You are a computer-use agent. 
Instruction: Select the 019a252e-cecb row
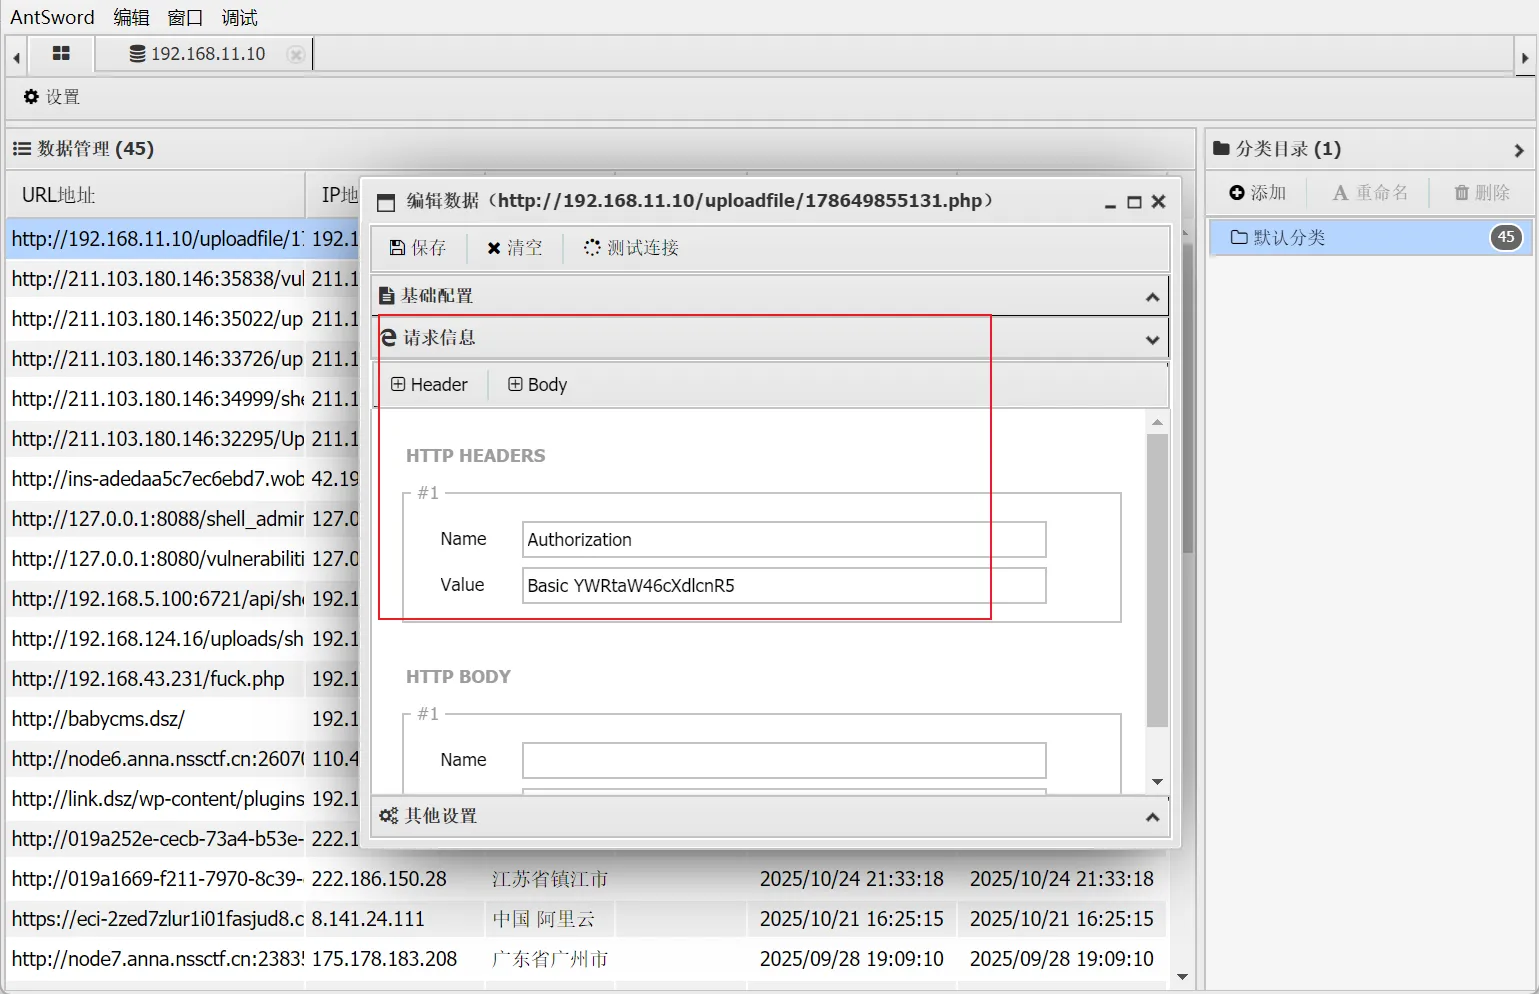pos(184,839)
